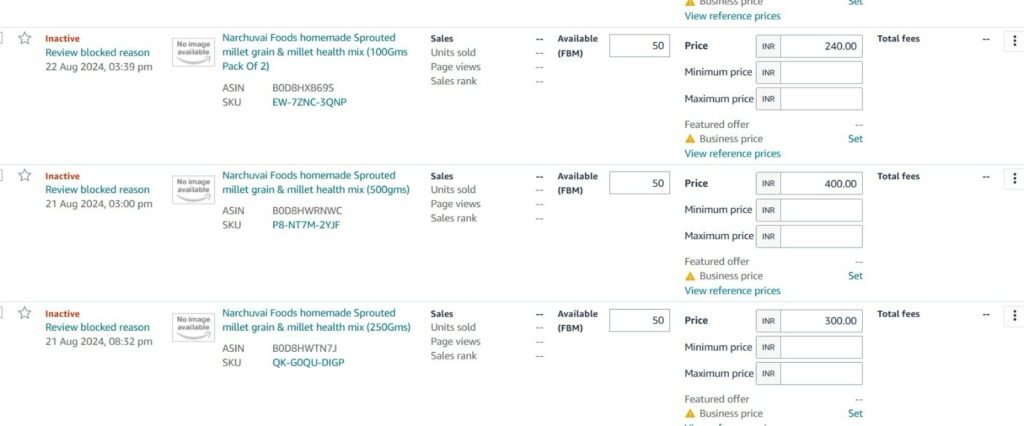Open three-dot menu for 250Gms listing
The image size is (1024, 426).
1014,316
